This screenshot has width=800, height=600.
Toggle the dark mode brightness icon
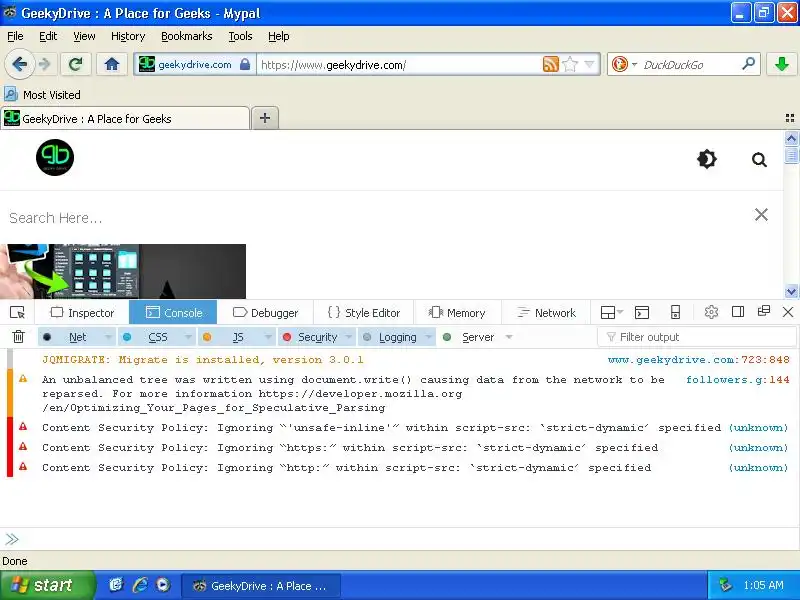click(707, 159)
